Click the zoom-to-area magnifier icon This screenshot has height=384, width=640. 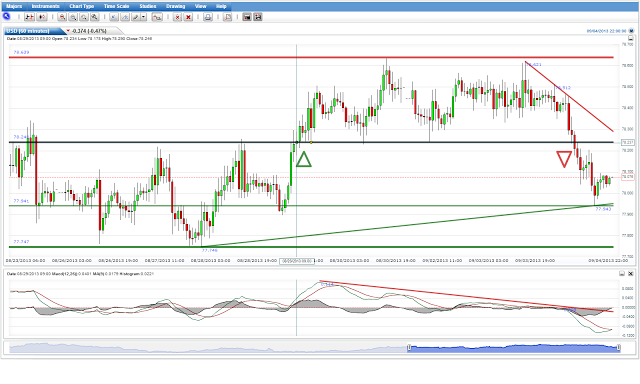94,17
